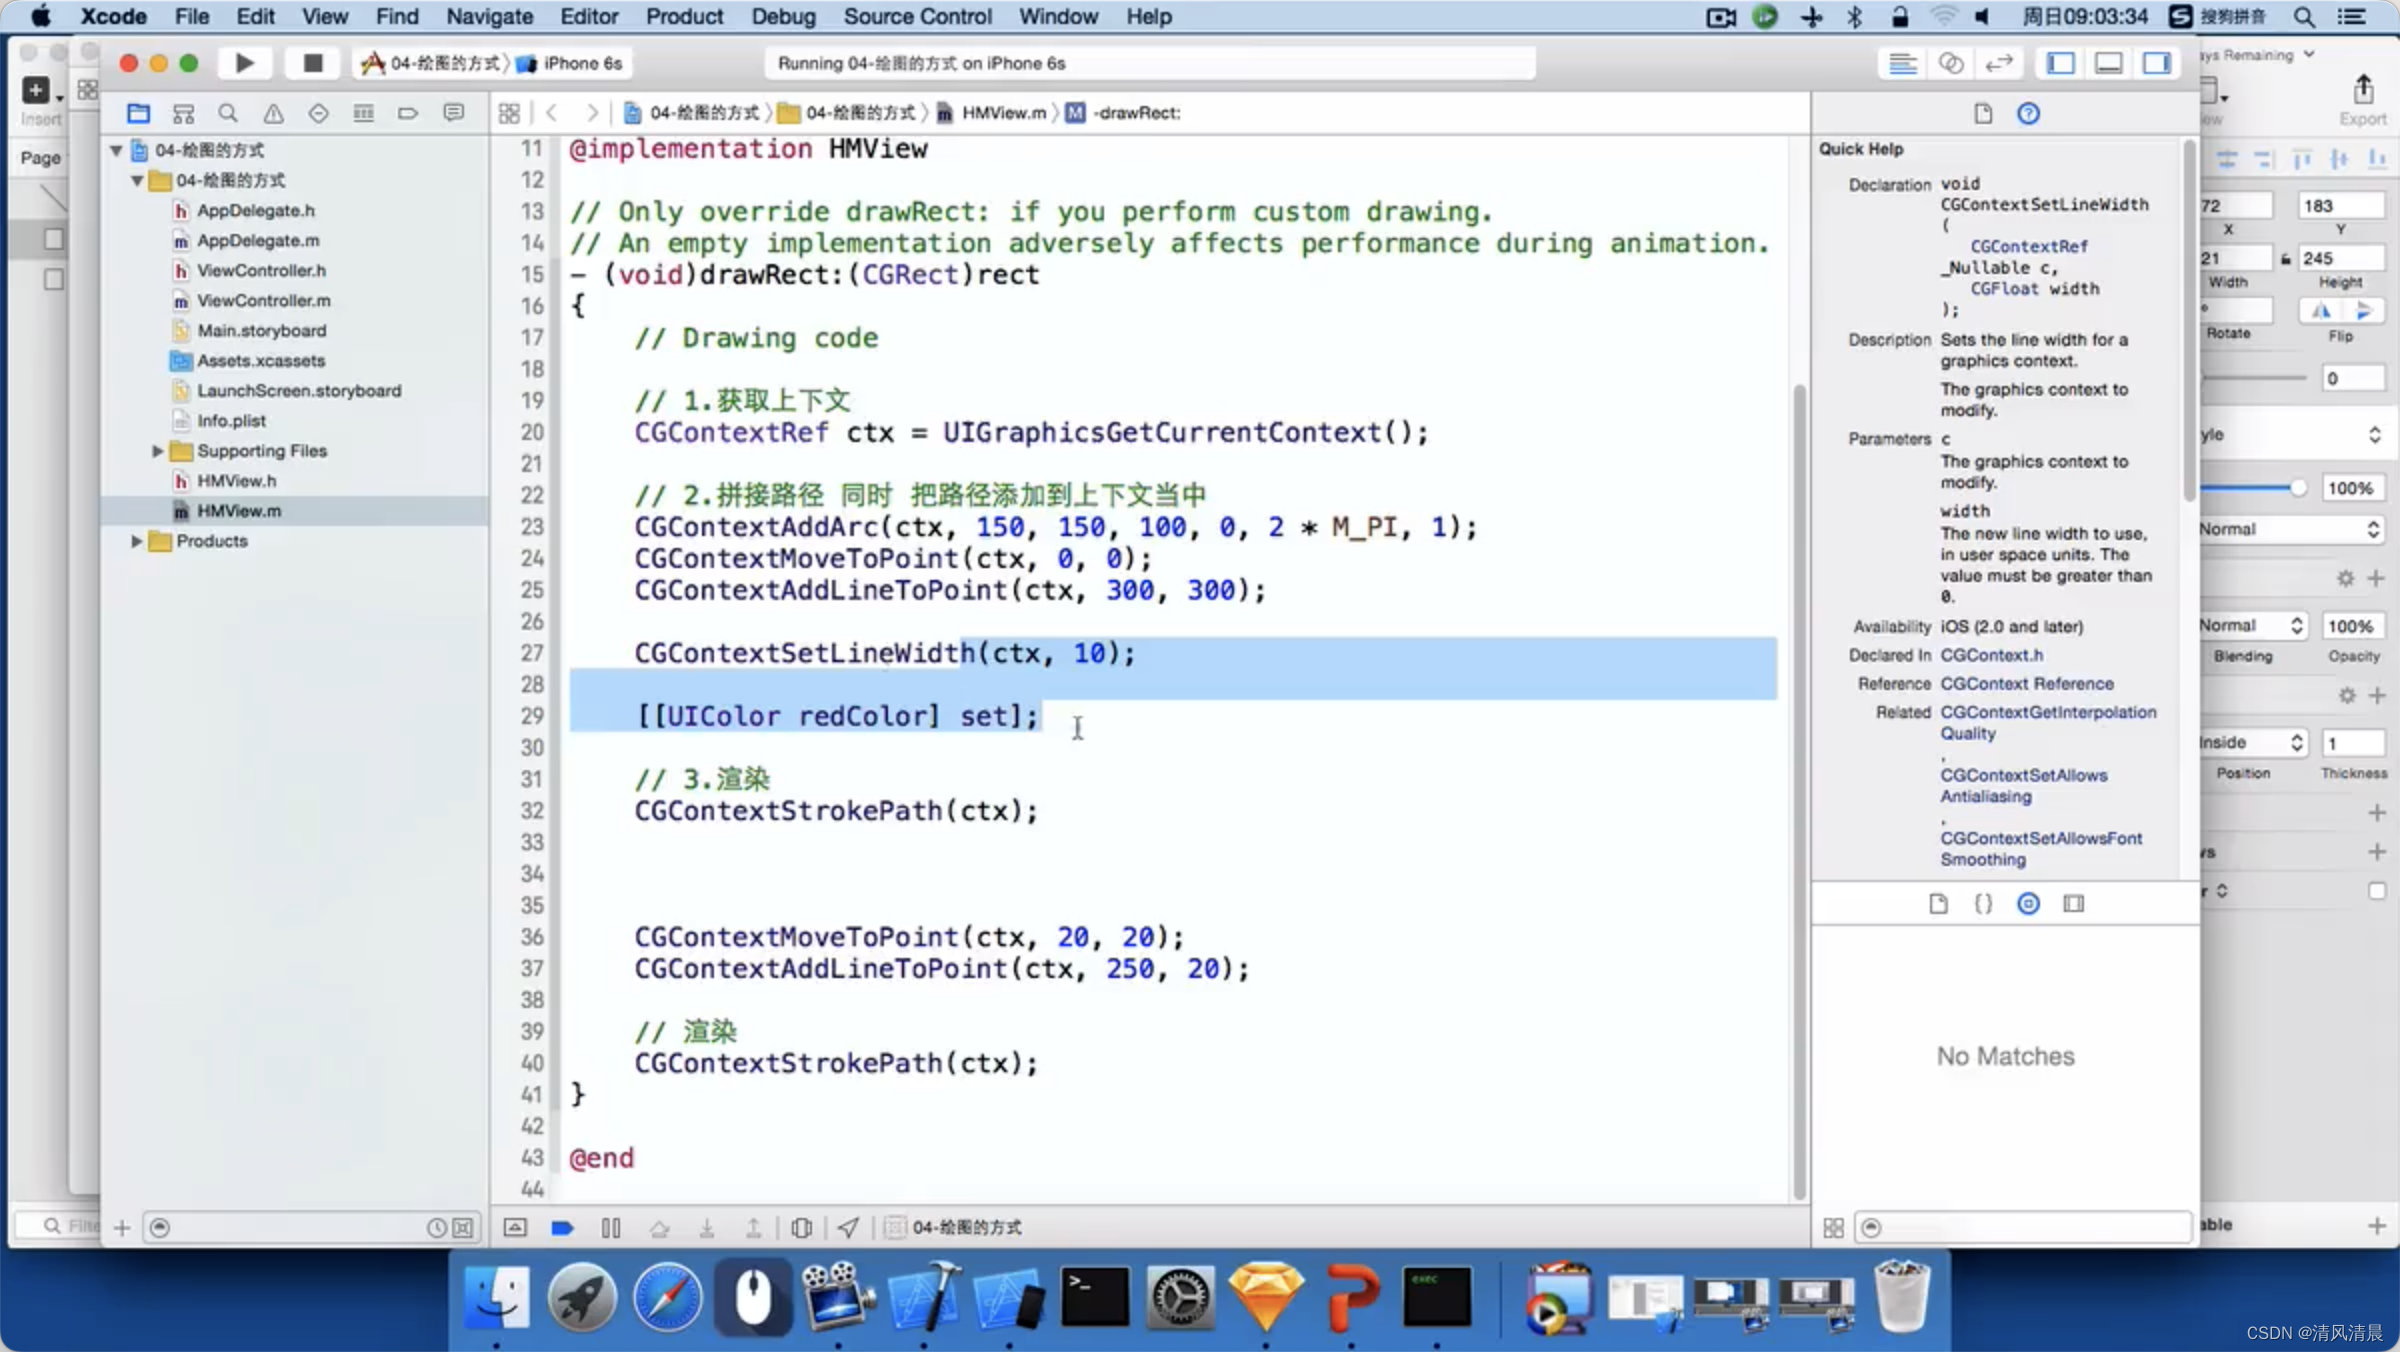Expand the Products folder
Image resolution: width=2400 pixels, height=1352 pixels.
pos(137,541)
